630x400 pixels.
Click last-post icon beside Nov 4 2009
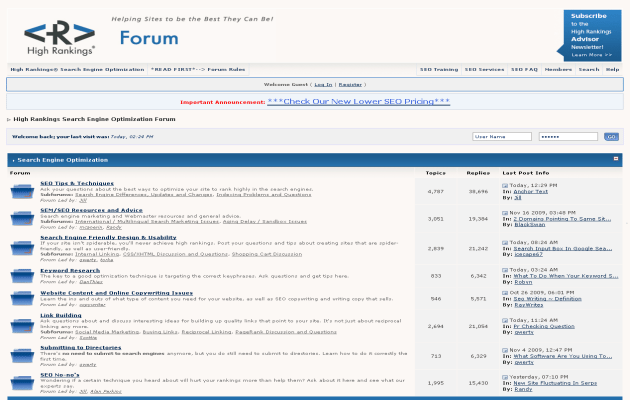coord(505,350)
